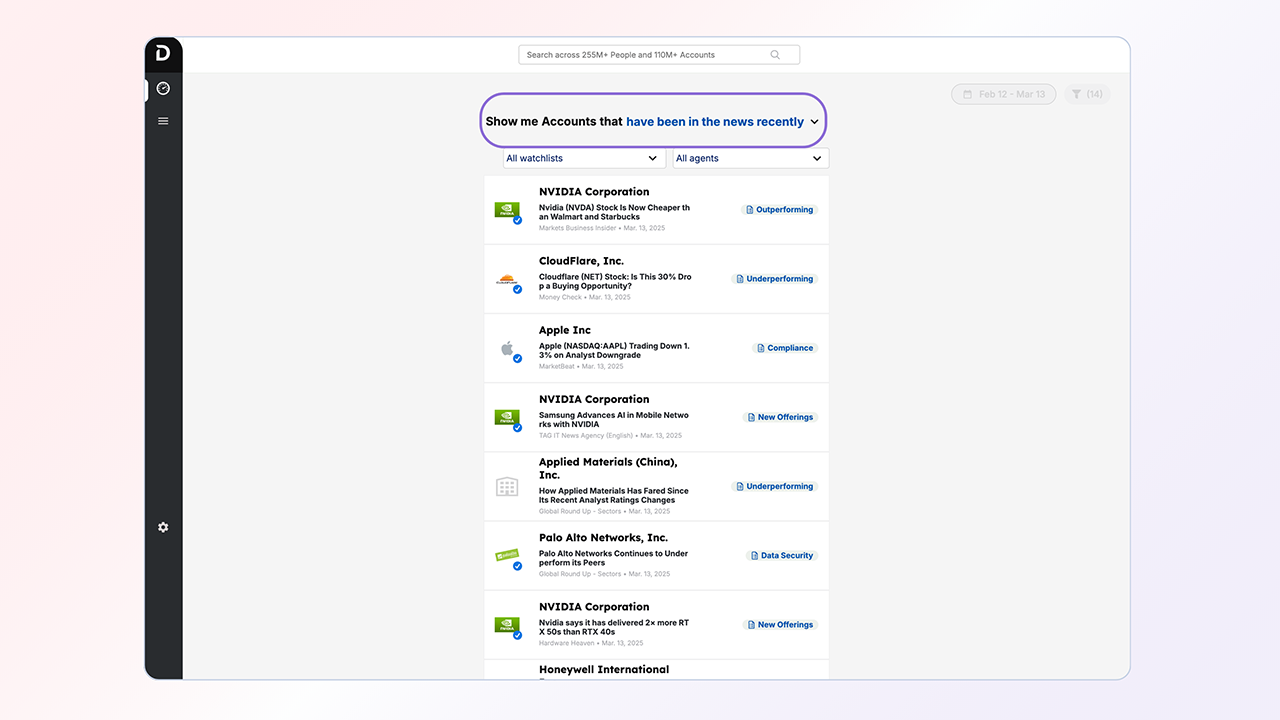Click the search magnifier icon

[775, 55]
